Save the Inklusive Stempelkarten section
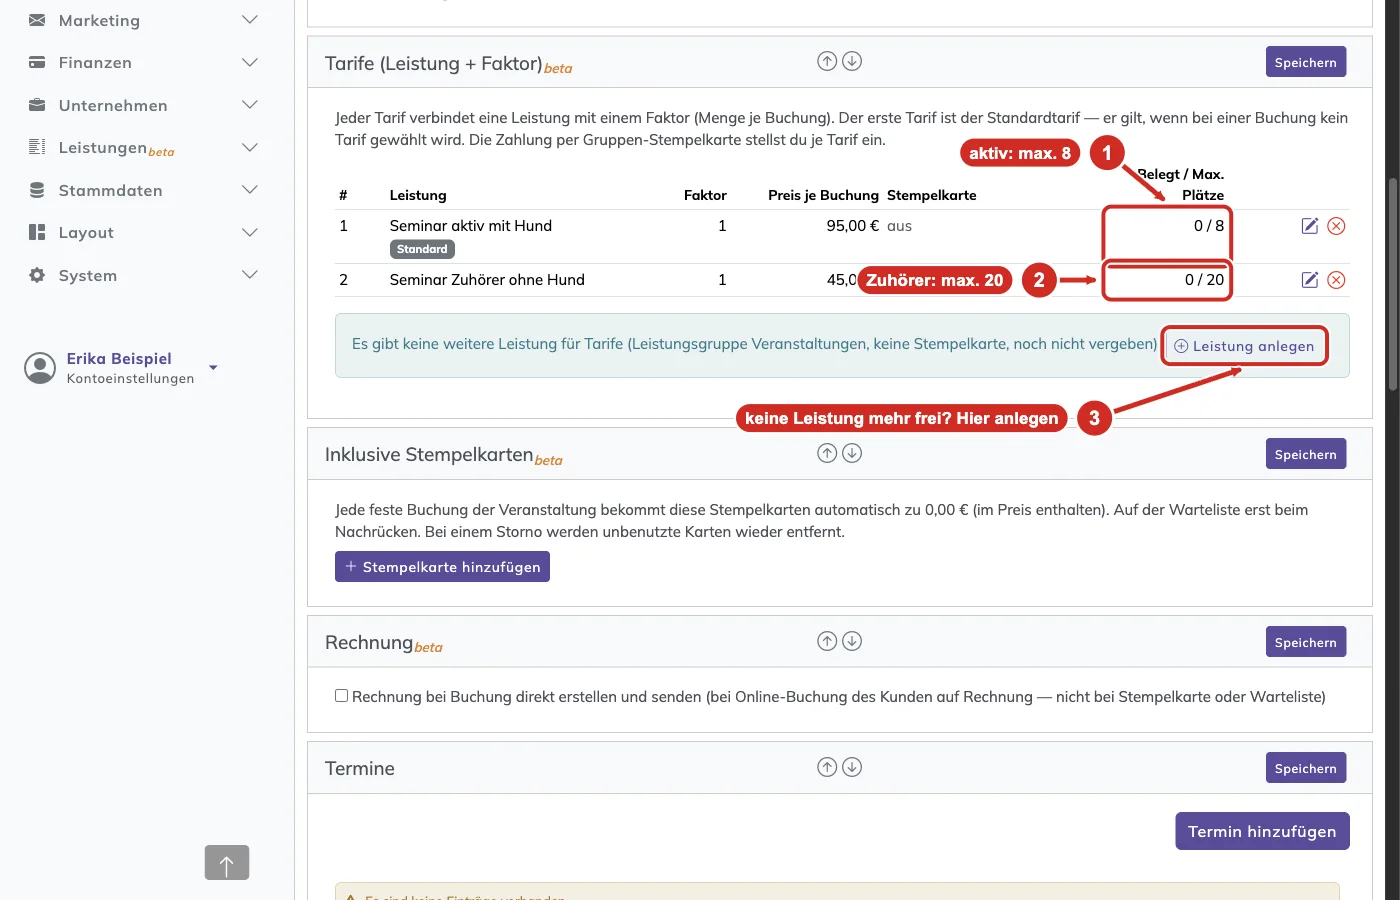This screenshot has height=900, width=1400. 1306,454
